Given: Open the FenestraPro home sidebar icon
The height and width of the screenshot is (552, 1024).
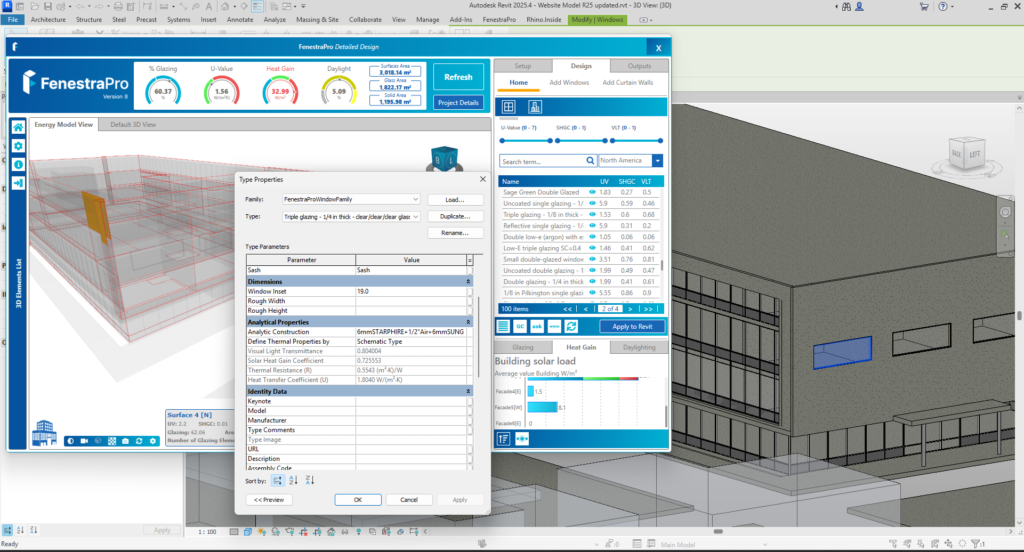Looking at the screenshot, I should (x=18, y=127).
